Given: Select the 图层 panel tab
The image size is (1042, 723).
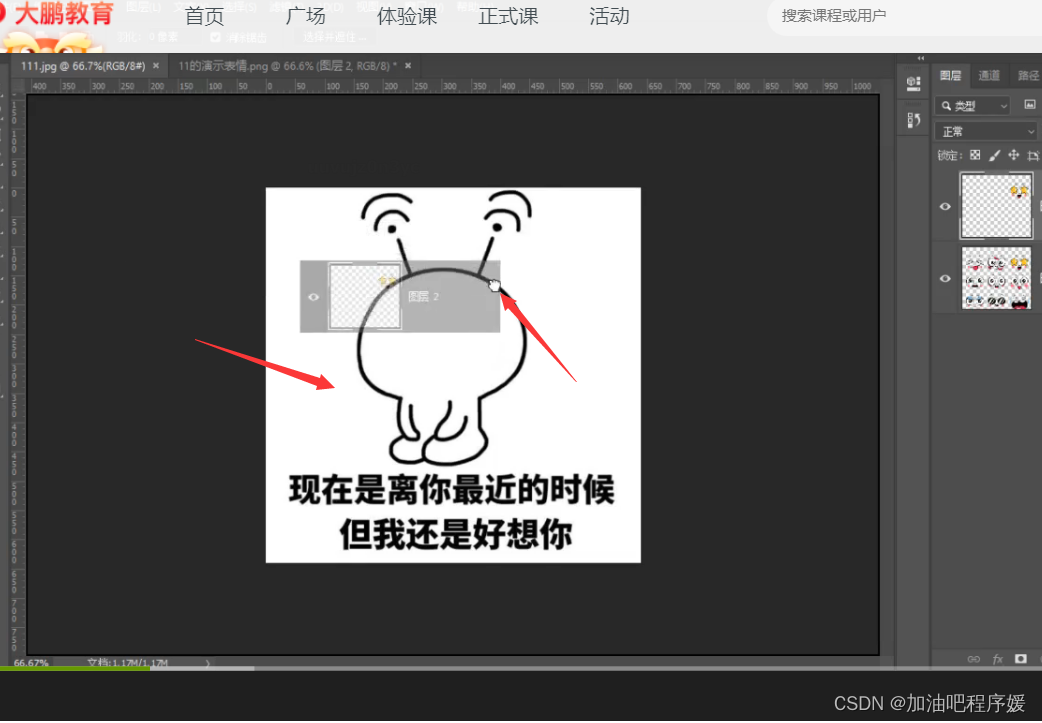Looking at the screenshot, I should pyautogui.click(x=950, y=76).
